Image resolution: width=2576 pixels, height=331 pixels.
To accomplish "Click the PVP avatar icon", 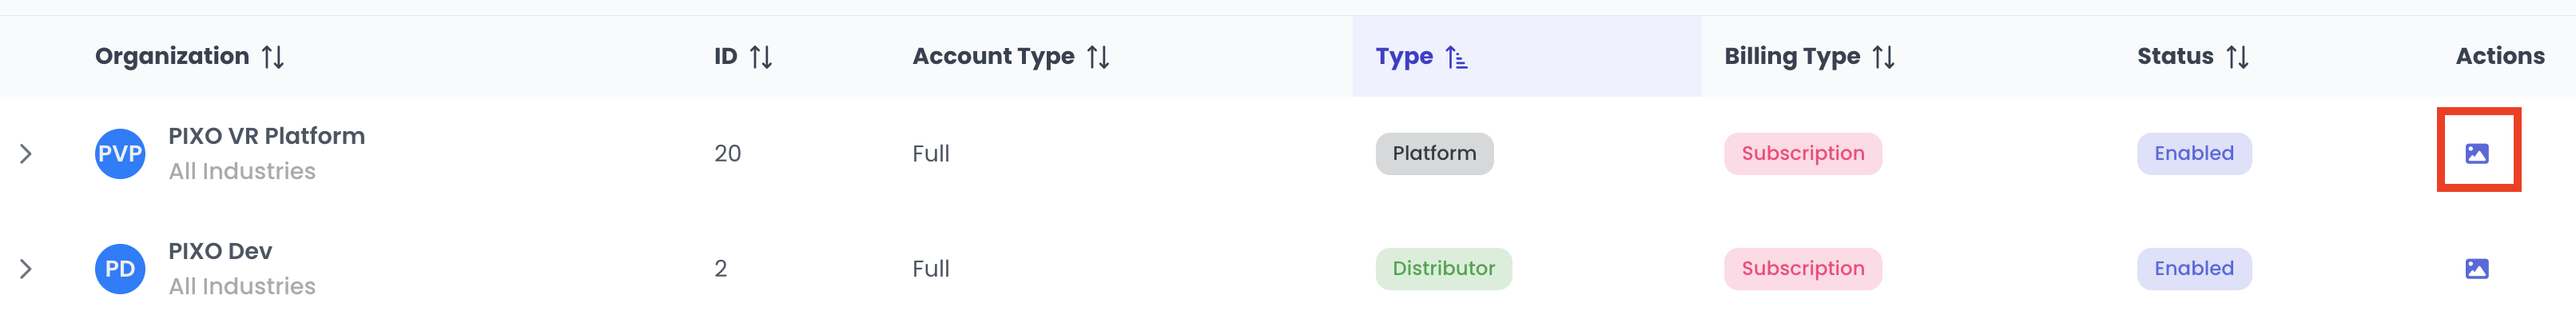I will click(x=120, y=154).
